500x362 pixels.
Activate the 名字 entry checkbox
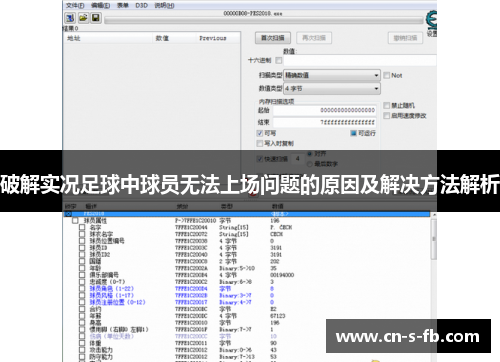coord(82,227)
